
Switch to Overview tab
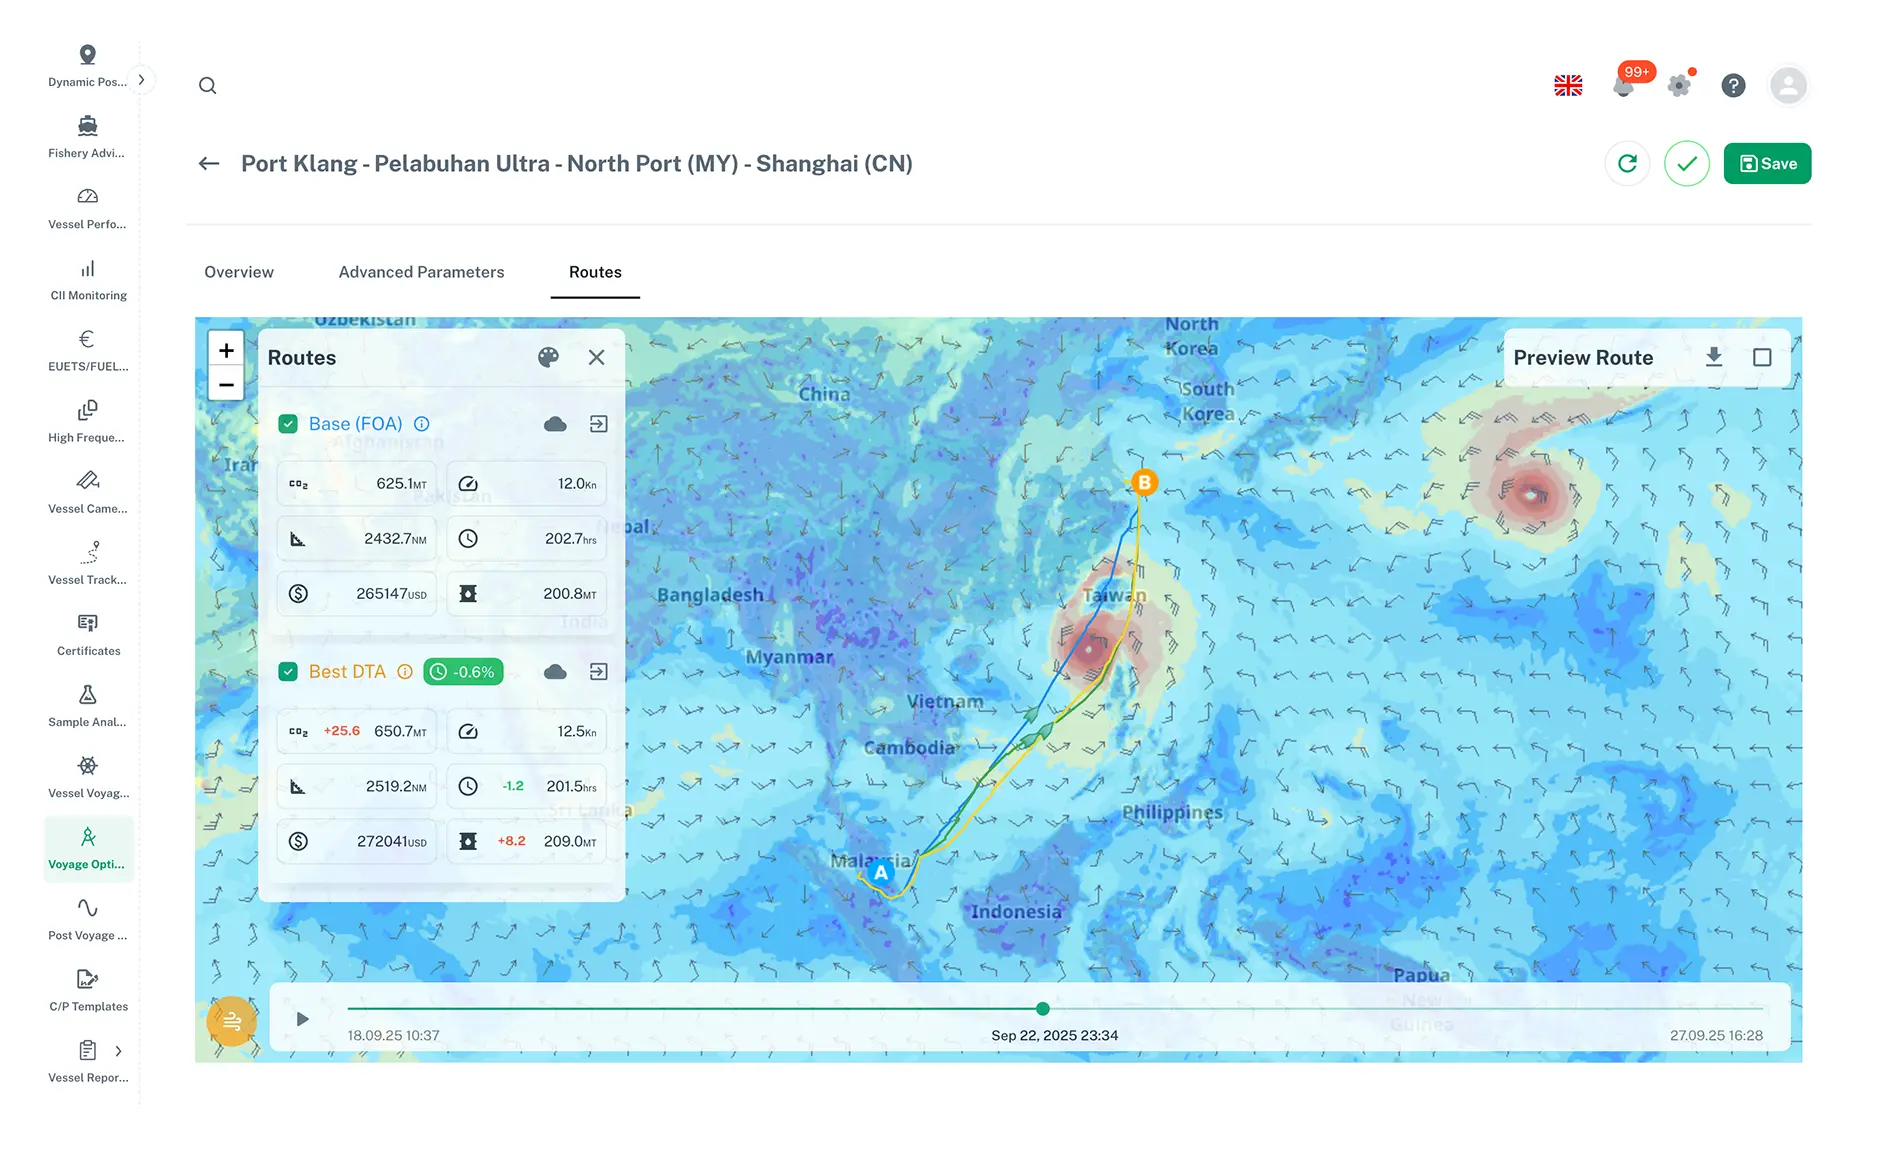pyautogui.click(x=239, y=272)
